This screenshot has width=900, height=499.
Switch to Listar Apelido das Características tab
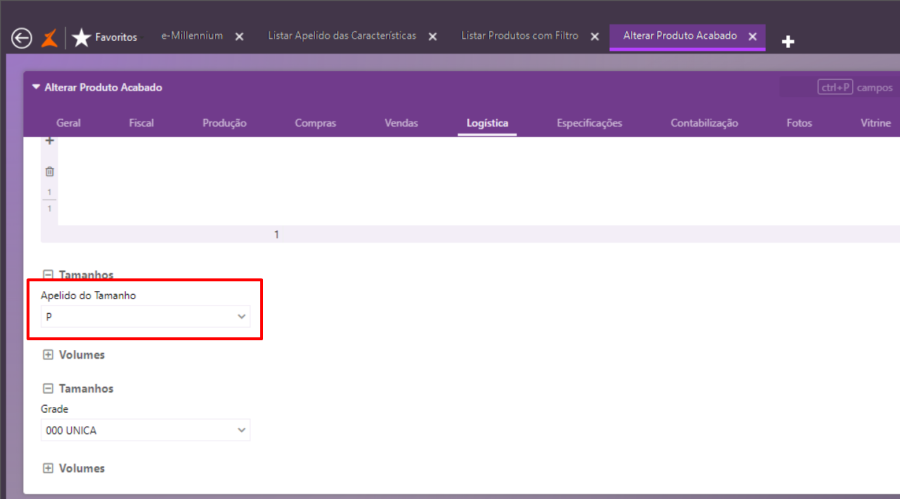342,36
